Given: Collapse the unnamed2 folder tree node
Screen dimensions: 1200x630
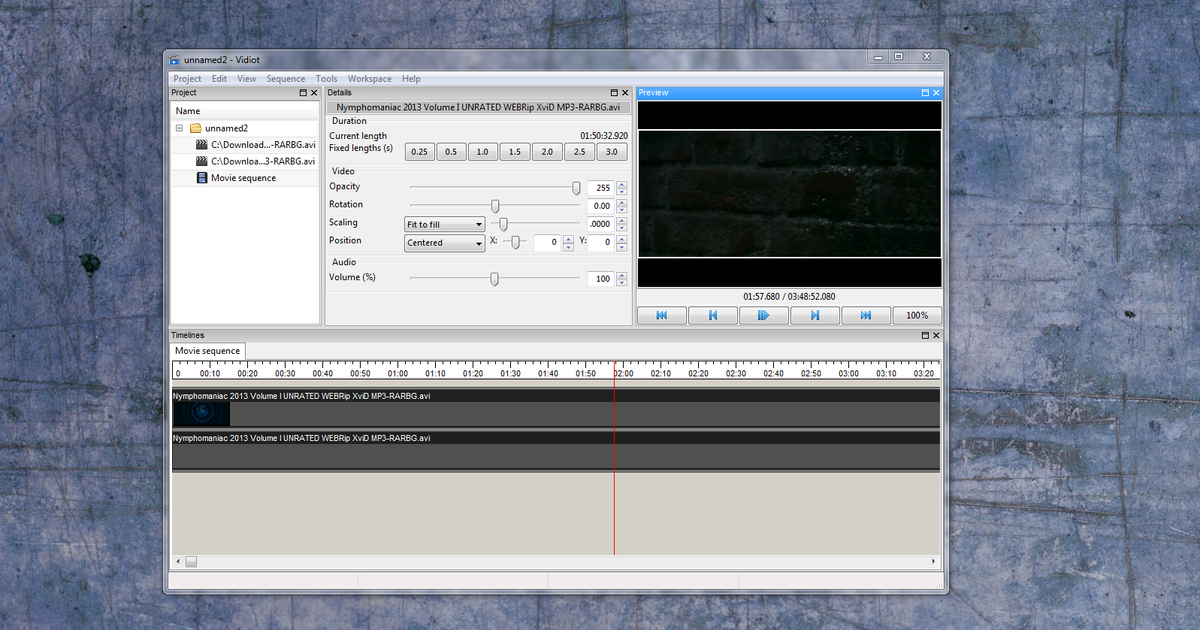Looking at the screenshot, I should click(x=180, y=128).
